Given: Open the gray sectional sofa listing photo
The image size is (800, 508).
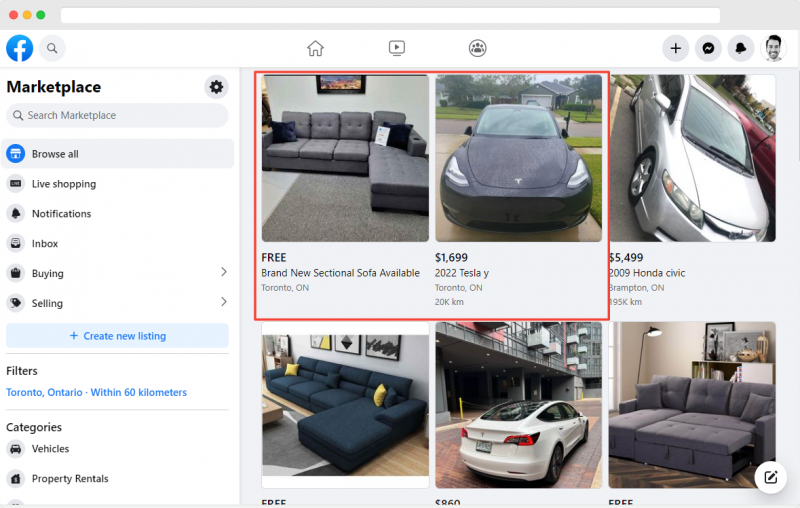Looking at the screenshot, I should (x=345, y=158).
